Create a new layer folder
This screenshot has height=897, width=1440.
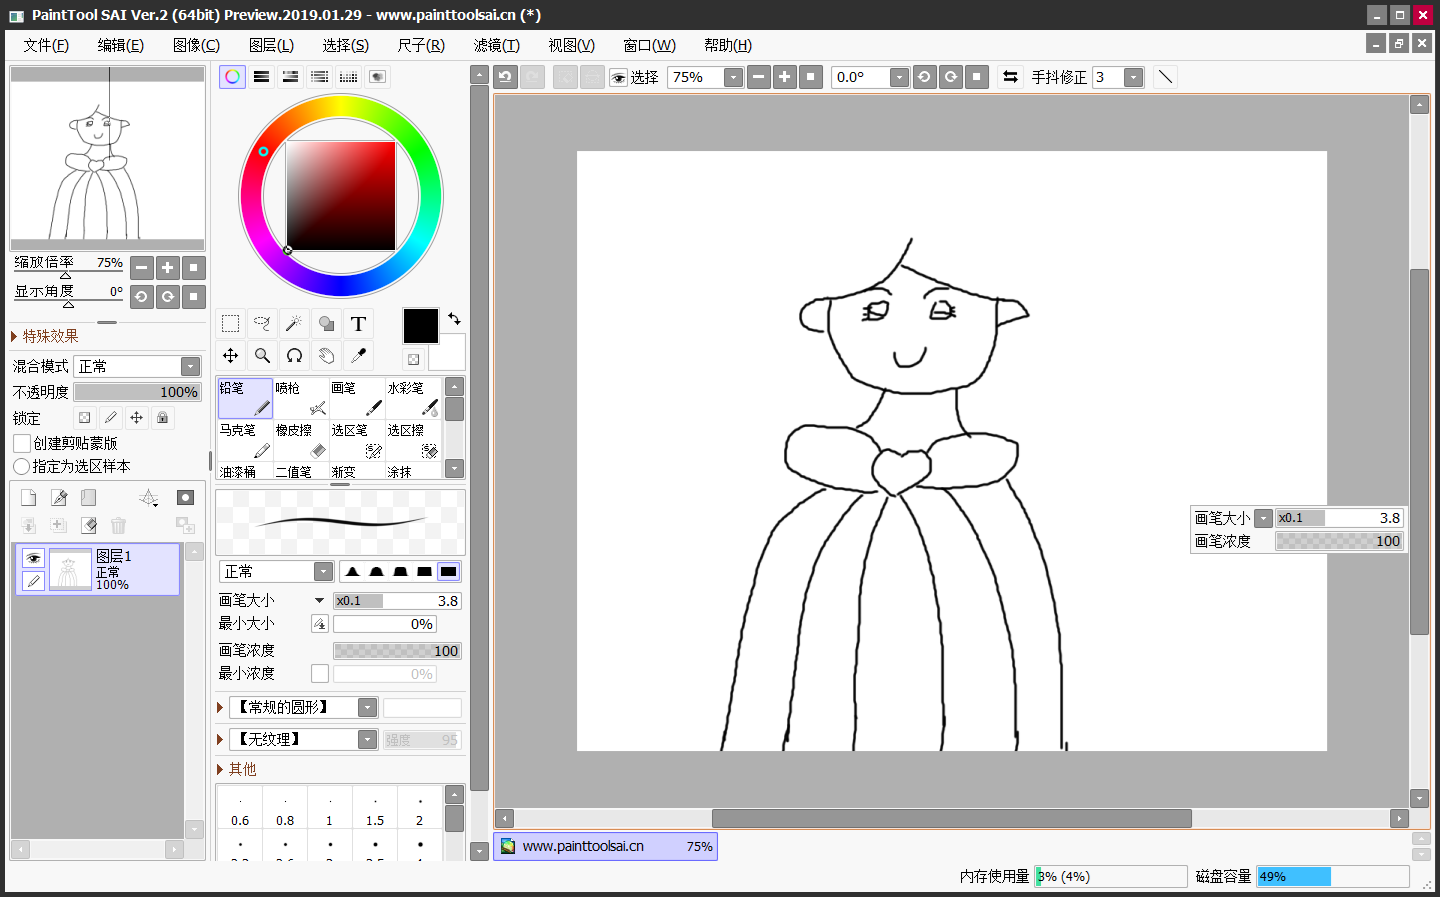(89, 498)
